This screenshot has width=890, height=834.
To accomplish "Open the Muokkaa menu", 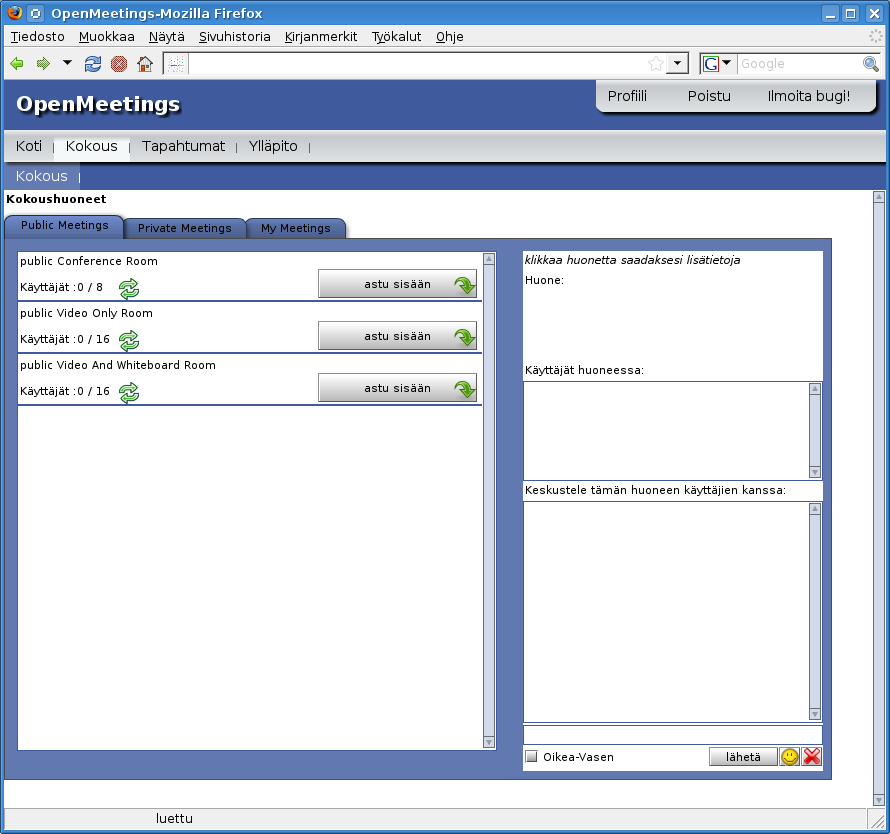I will (107, 36).
